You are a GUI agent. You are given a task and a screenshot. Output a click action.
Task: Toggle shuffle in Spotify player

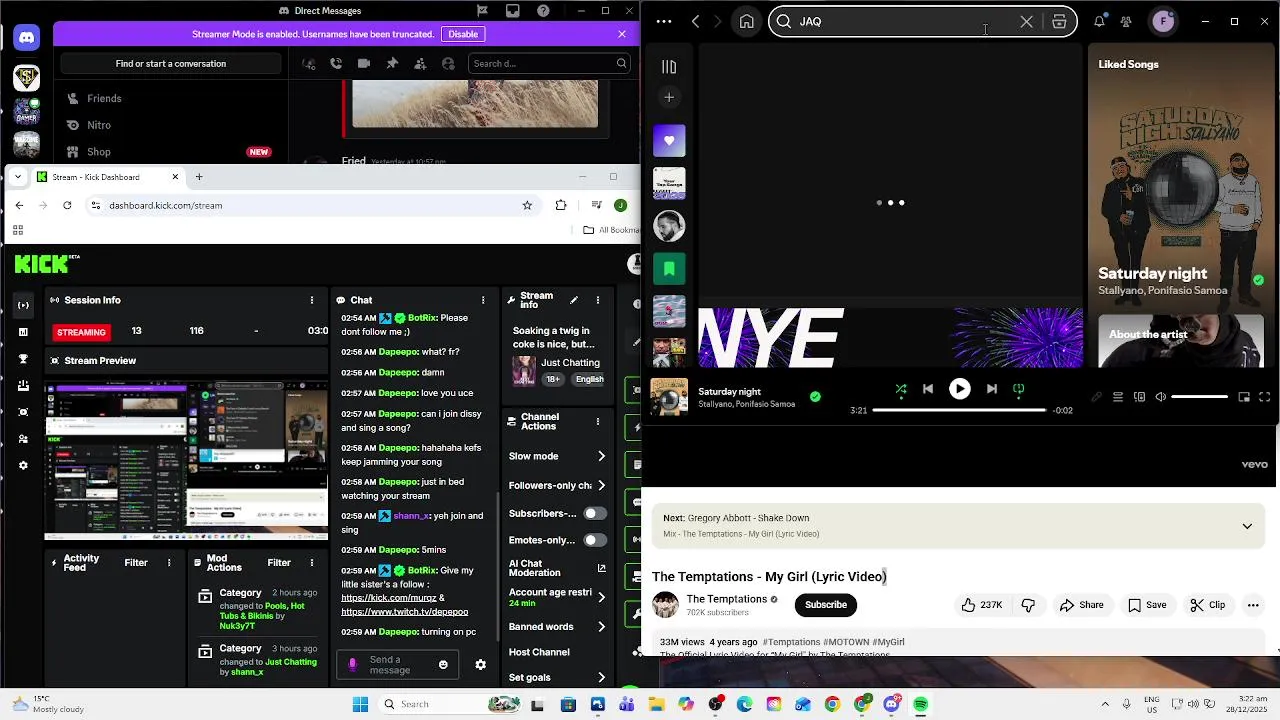[901, 389]
